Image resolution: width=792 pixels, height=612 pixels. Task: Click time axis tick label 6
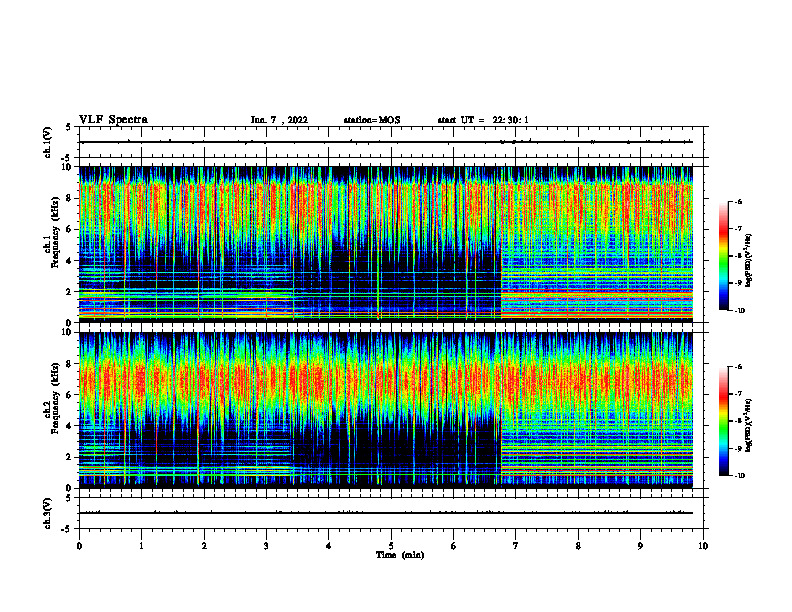click(x=454, y=546)
